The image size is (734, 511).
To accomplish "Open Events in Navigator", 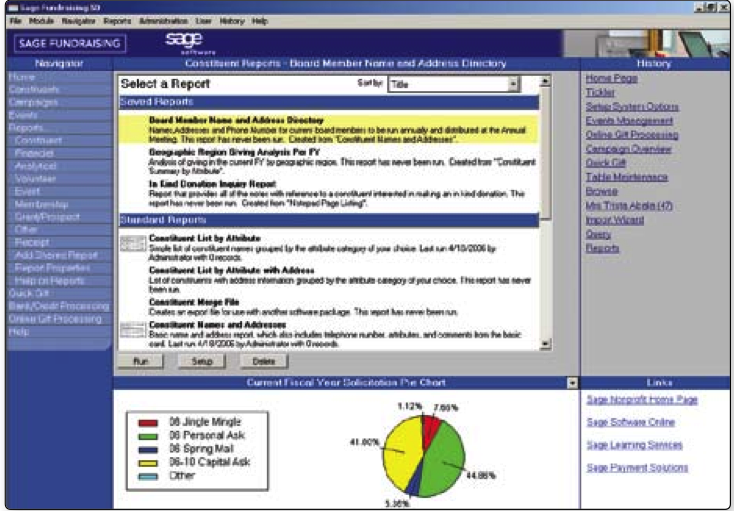I will click(59, 115).
